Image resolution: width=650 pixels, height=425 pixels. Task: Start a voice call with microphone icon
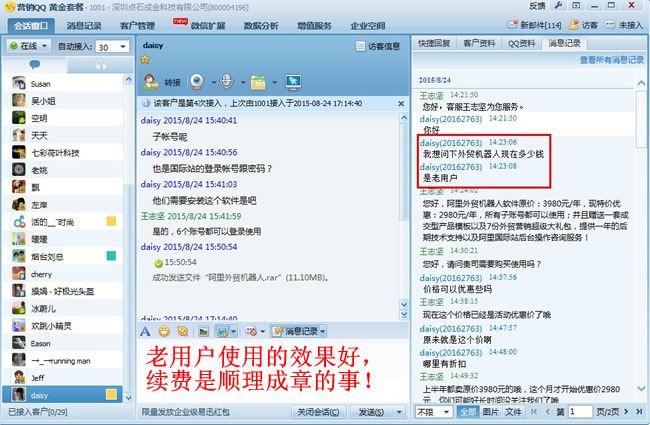227,82
